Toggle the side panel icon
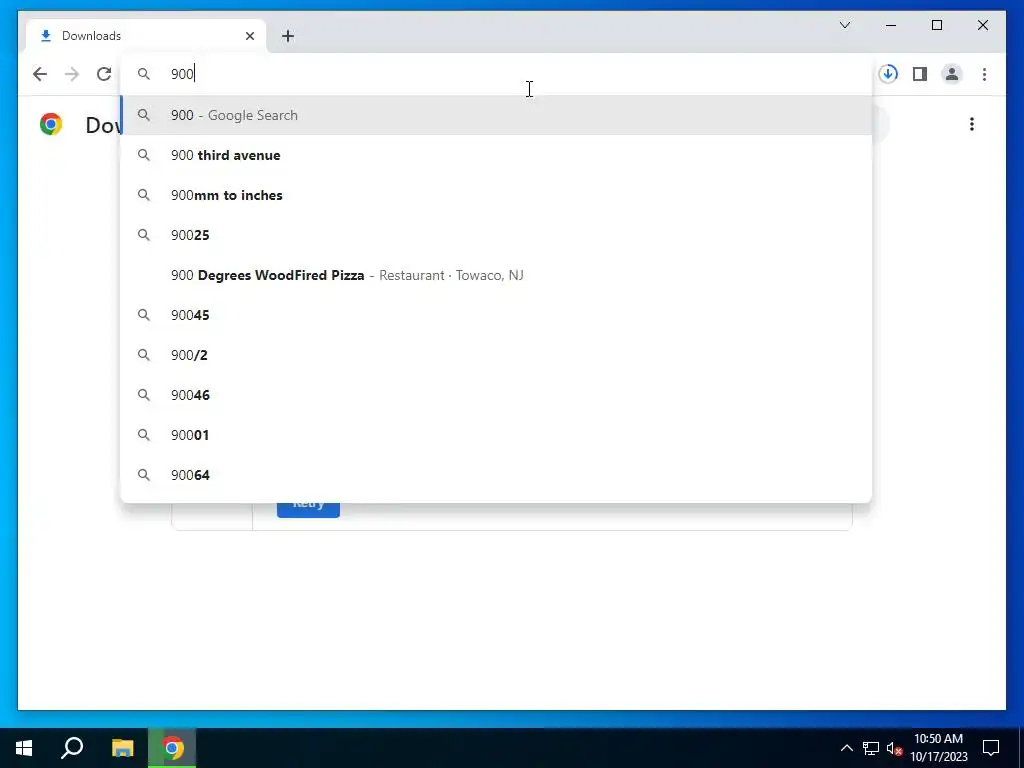 tap(920, 74)
